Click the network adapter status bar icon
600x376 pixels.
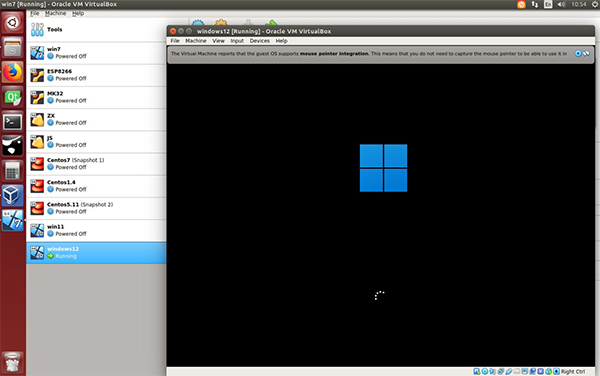(501, 371)
